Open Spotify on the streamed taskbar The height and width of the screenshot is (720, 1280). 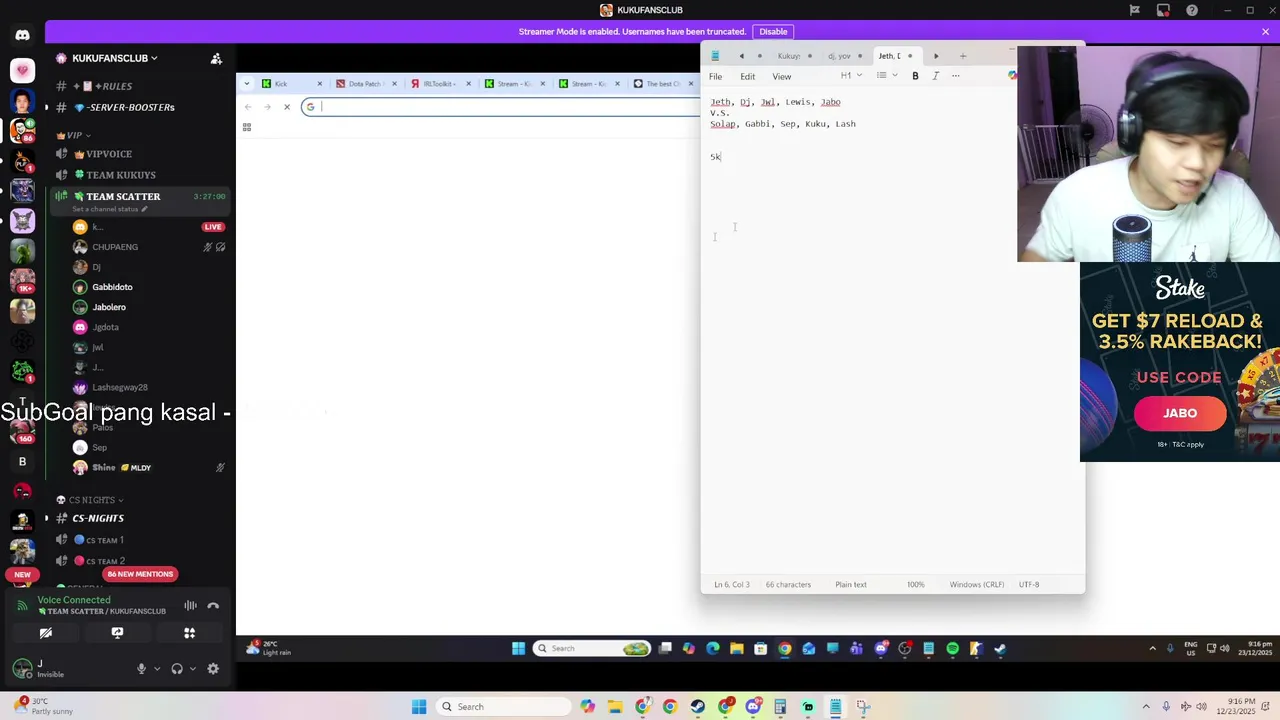[x=952, y=648]
